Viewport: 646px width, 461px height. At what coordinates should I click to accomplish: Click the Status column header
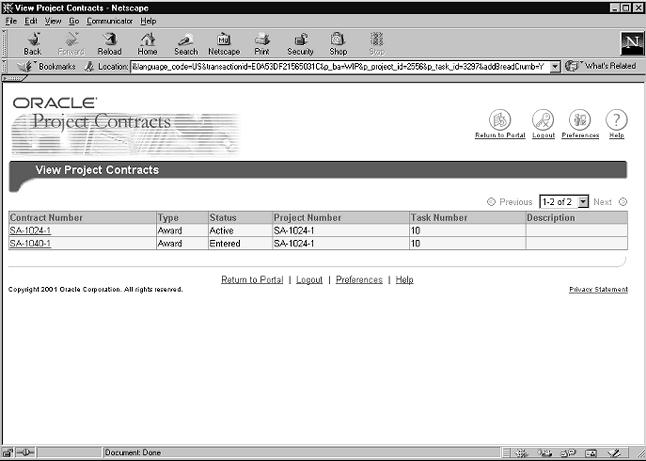pyautogui.click(x=240, y=218)
